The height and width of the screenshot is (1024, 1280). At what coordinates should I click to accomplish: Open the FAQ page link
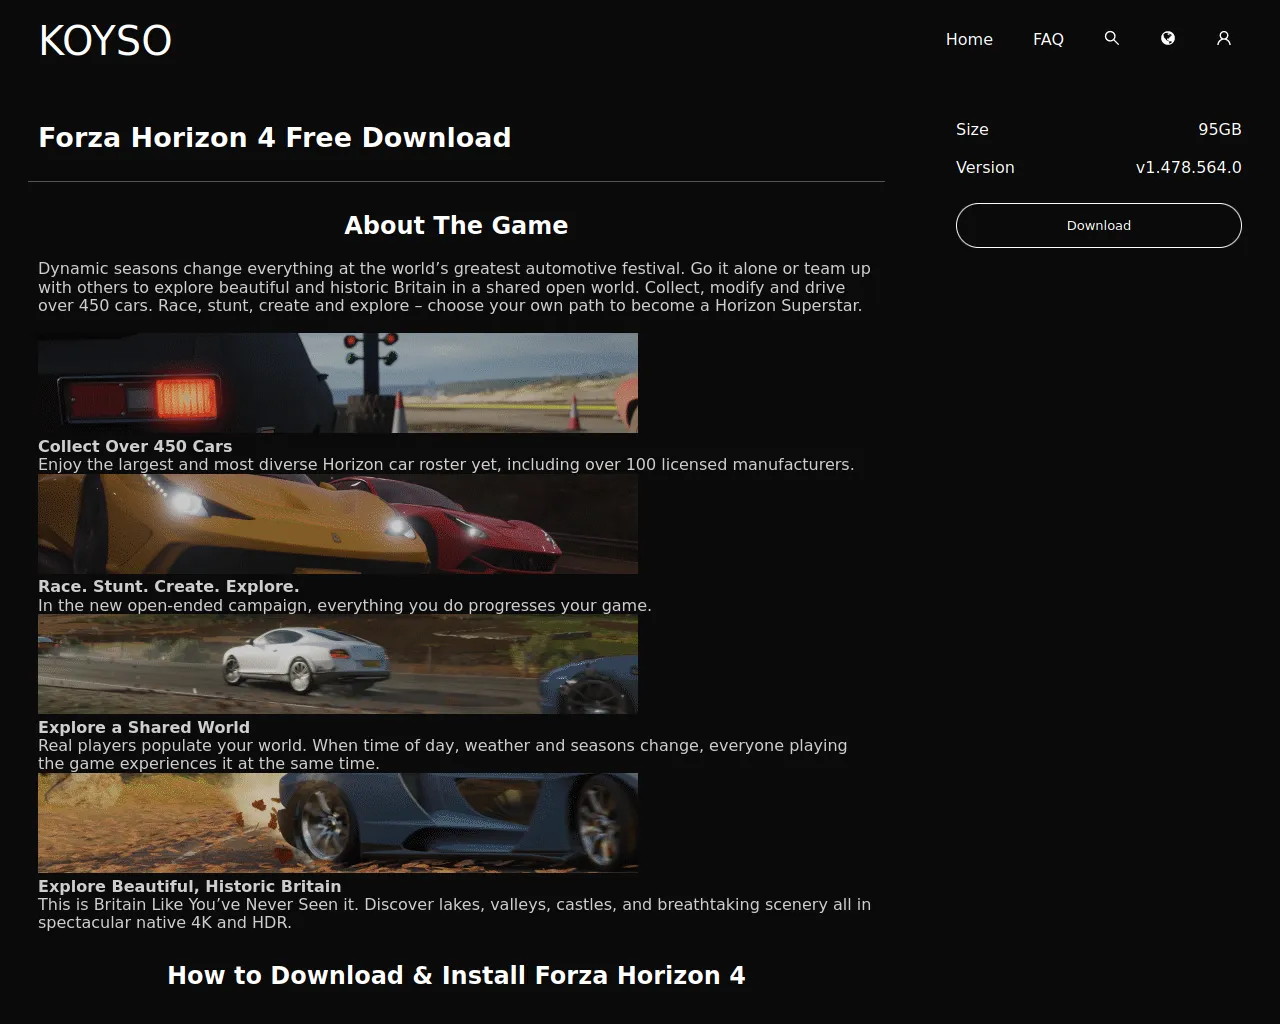(x=1048, y=39)
